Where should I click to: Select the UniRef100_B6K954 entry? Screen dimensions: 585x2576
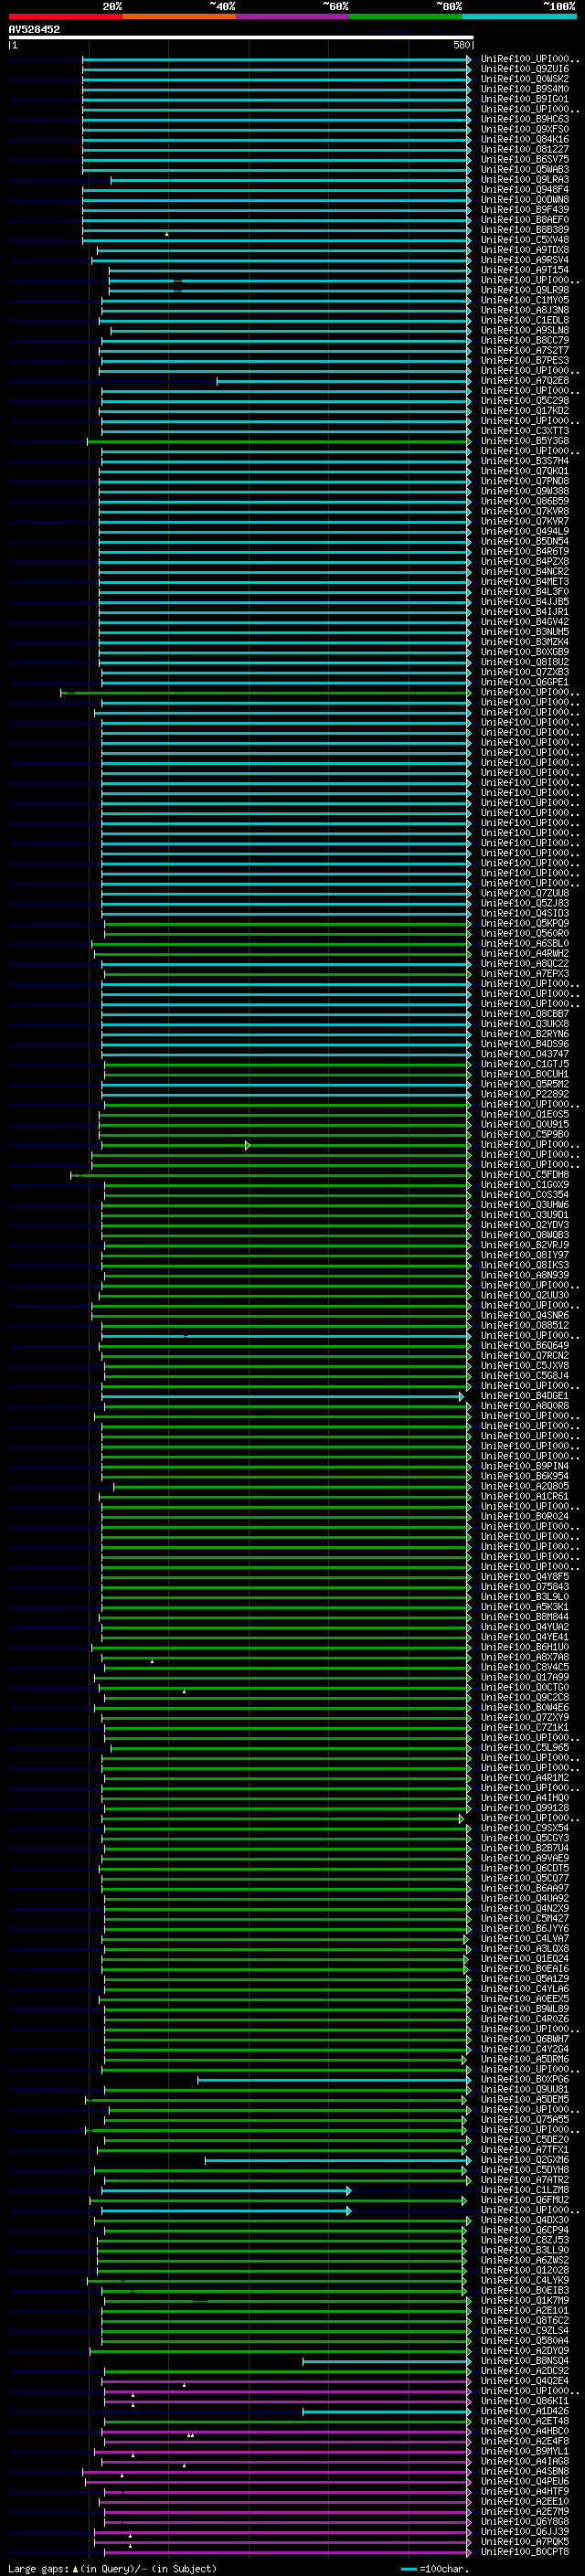click(x=524, y=1476)
